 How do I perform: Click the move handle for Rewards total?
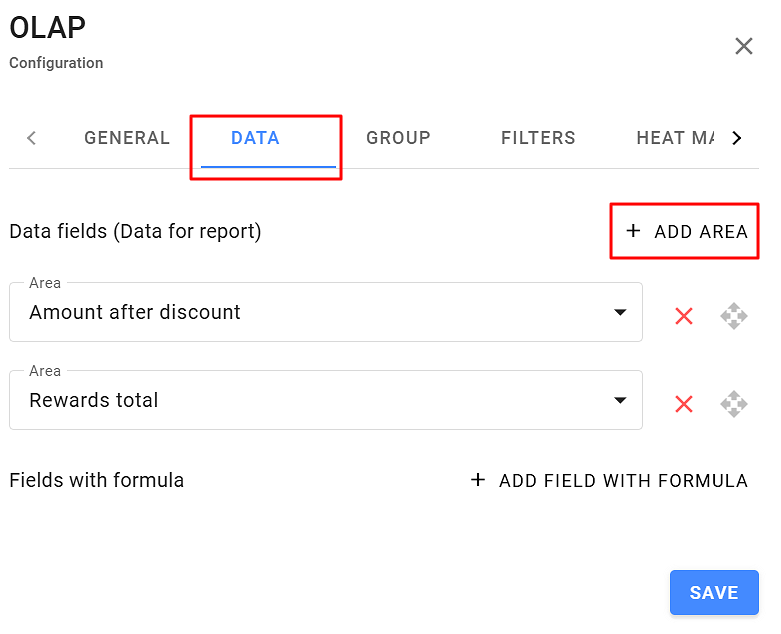(734, 404)
